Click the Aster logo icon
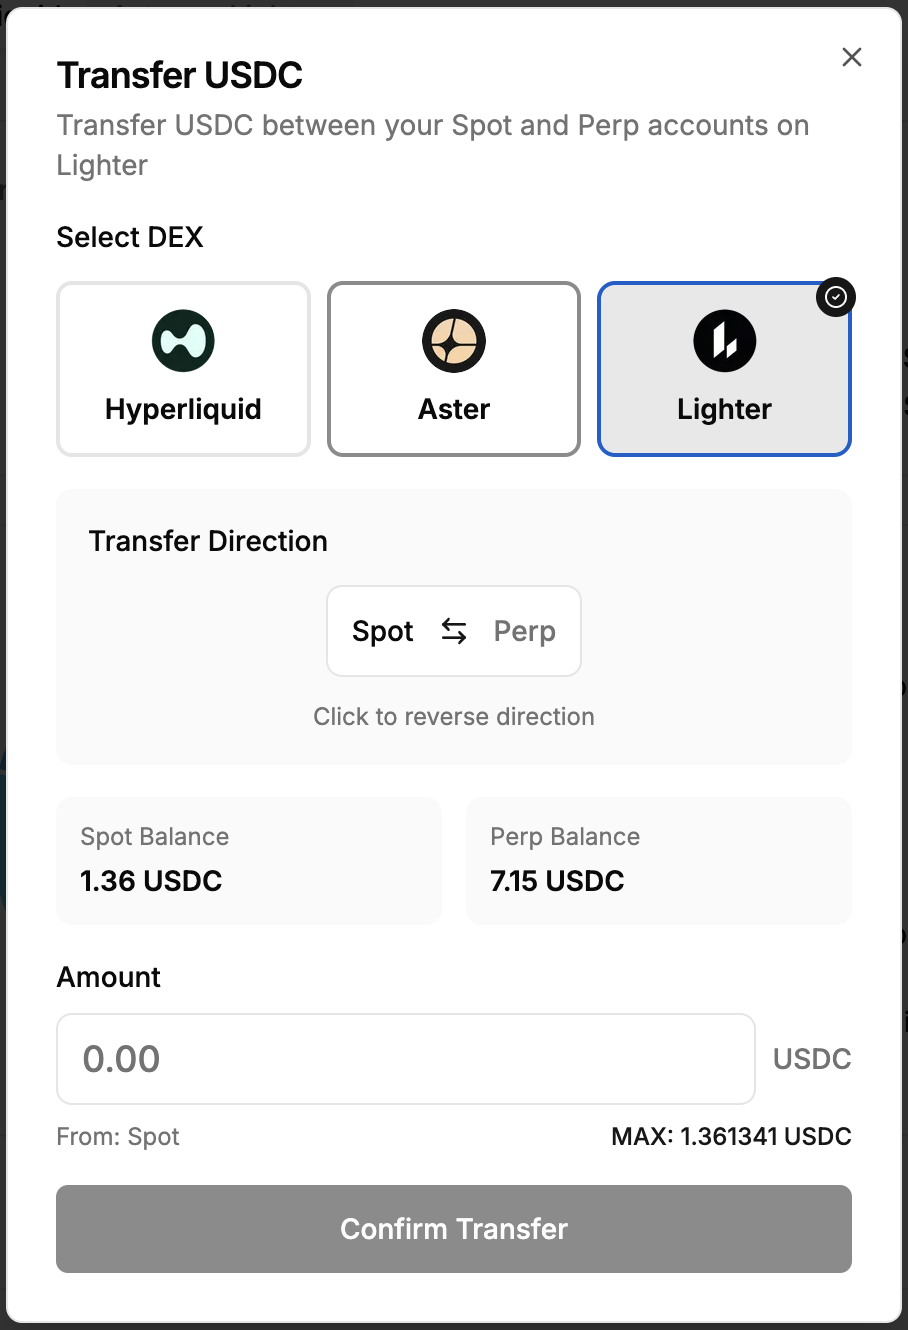Viewport: 908px width, 1330px height. pyautogui.click(x=454, y=341)
